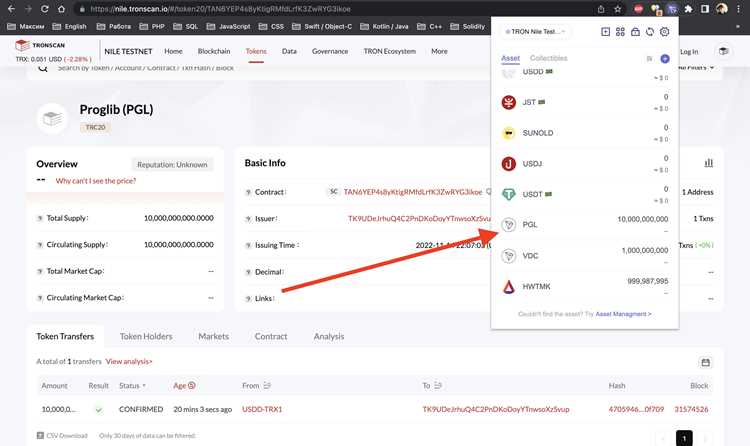Open the browser extensions puzzle icon
750x446 pixels.
688,9
